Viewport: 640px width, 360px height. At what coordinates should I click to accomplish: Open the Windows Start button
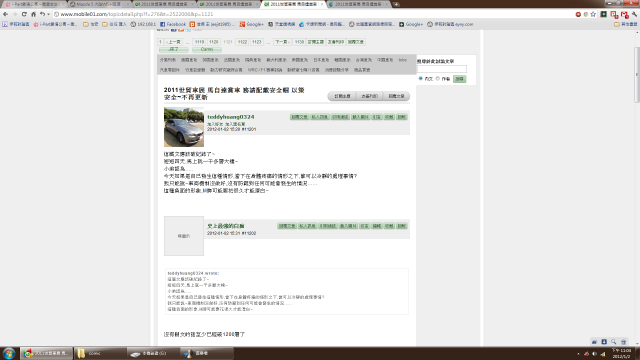(x=9, y=353)
